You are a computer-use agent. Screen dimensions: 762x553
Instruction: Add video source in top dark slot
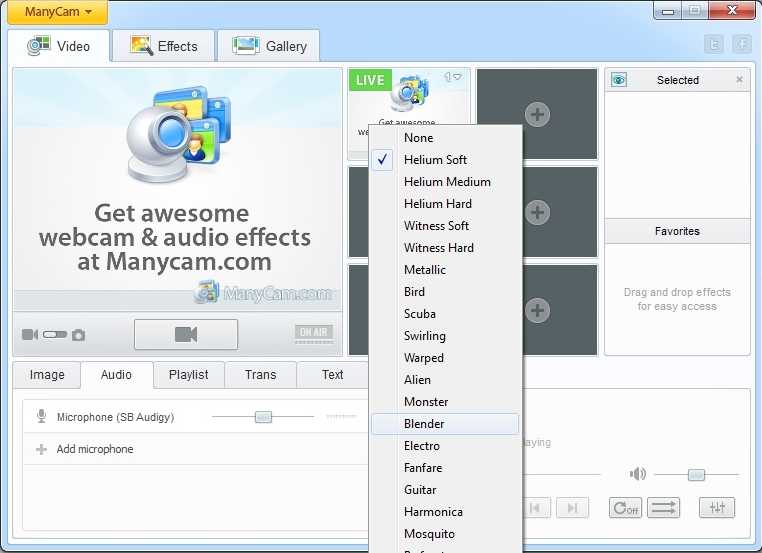pyautogui.click(x=537, y=115)
